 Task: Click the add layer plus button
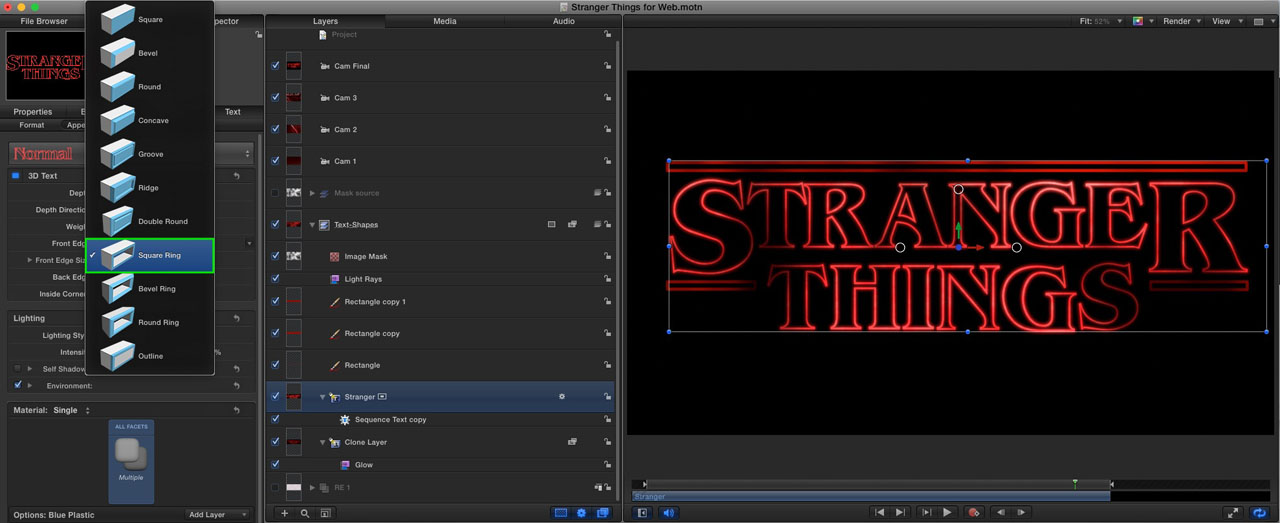point(284,513)
